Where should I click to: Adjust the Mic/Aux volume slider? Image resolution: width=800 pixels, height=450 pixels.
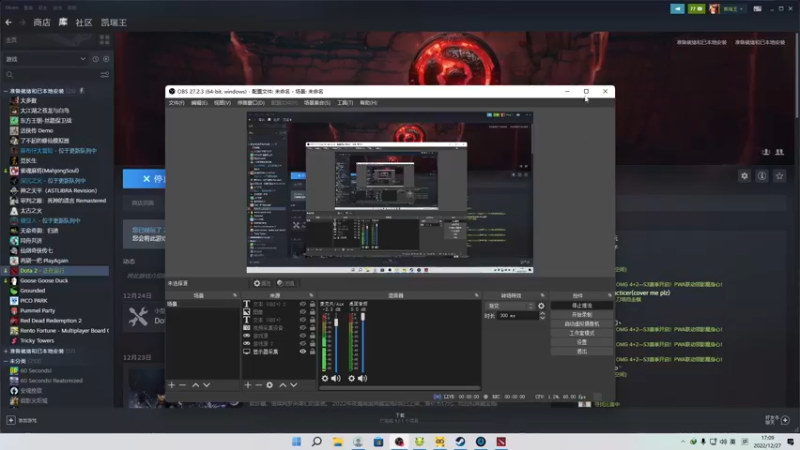336,322
